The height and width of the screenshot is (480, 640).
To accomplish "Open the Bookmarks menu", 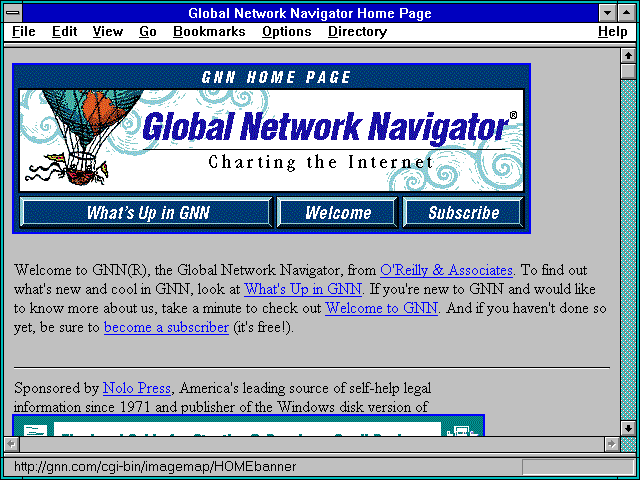I will tap(209, 32).
